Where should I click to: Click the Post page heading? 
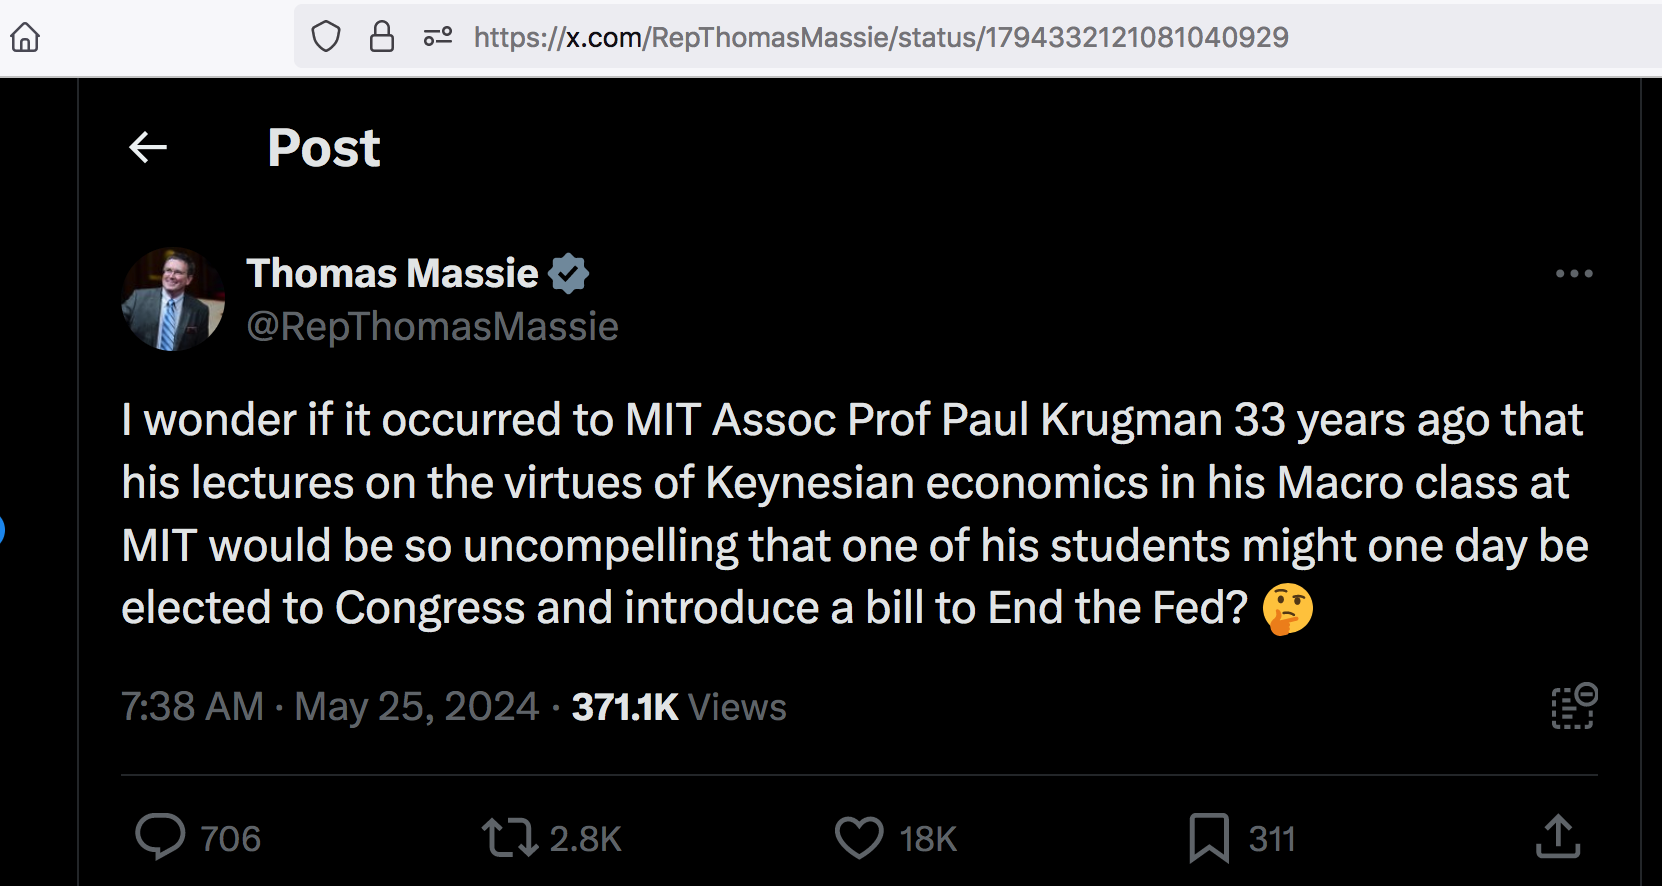tap(324, 148)
